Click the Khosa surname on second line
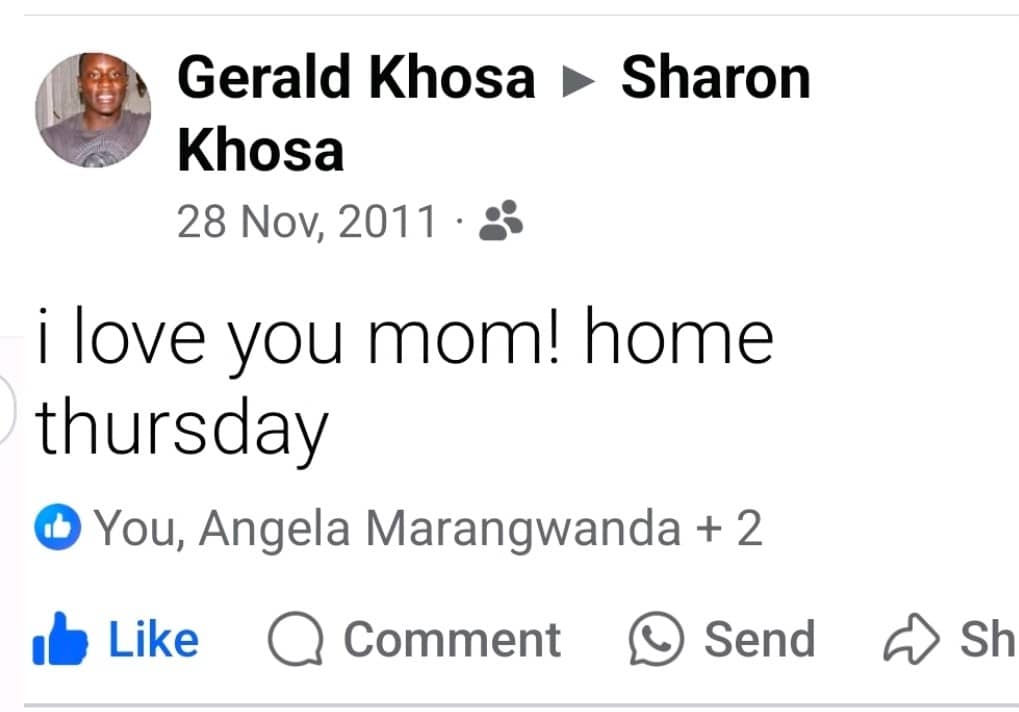The height and width of the screenshot is (712, 1019). coord(261,151)
